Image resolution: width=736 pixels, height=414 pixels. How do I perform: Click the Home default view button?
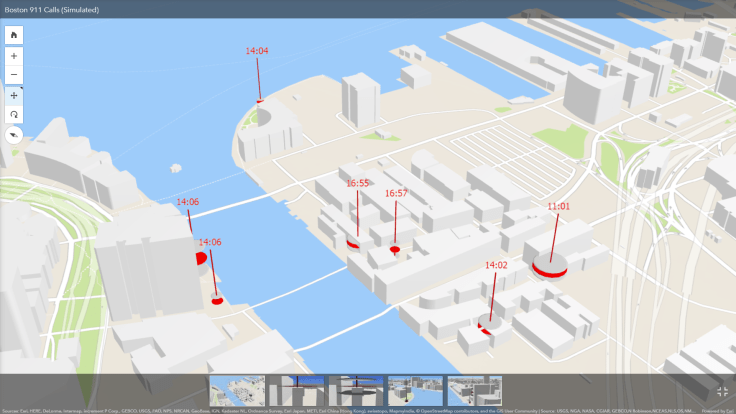(x=14, y=34)
